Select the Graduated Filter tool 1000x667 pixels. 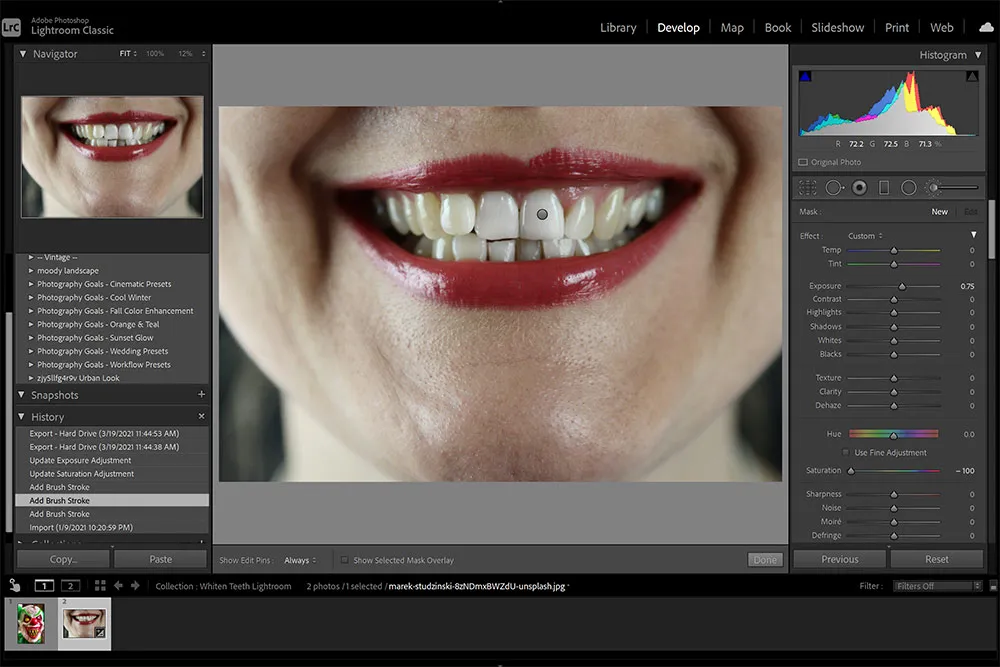[884, 187]
